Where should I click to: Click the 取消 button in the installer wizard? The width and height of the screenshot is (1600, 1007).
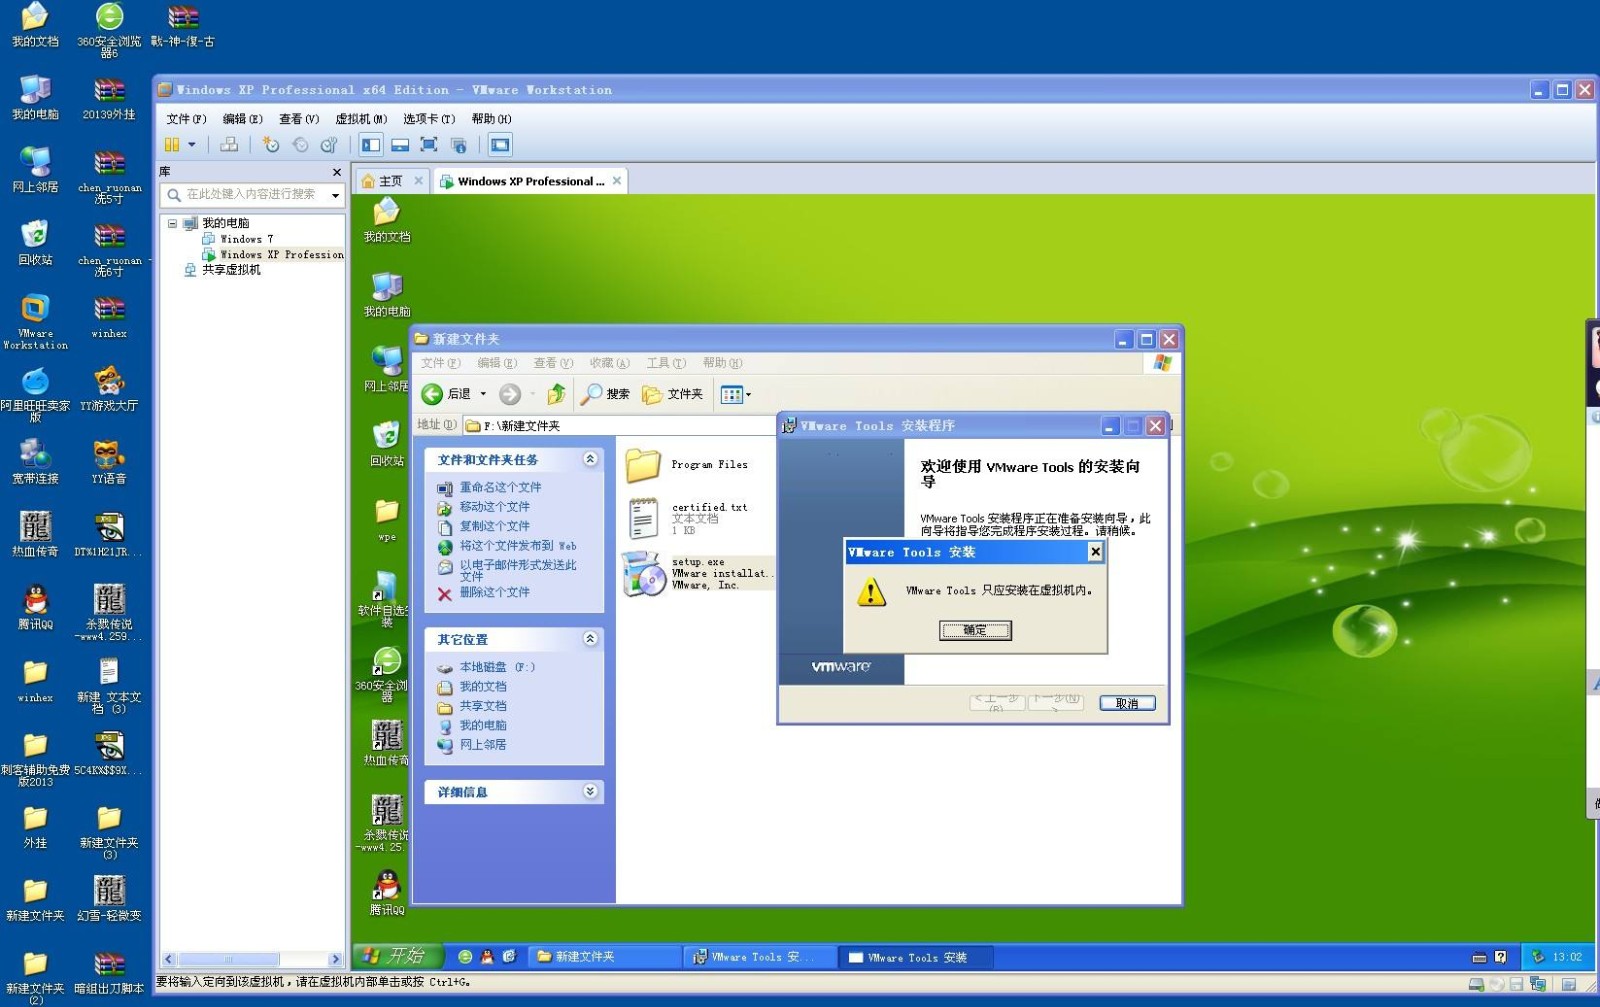[x=1127, y=702]
